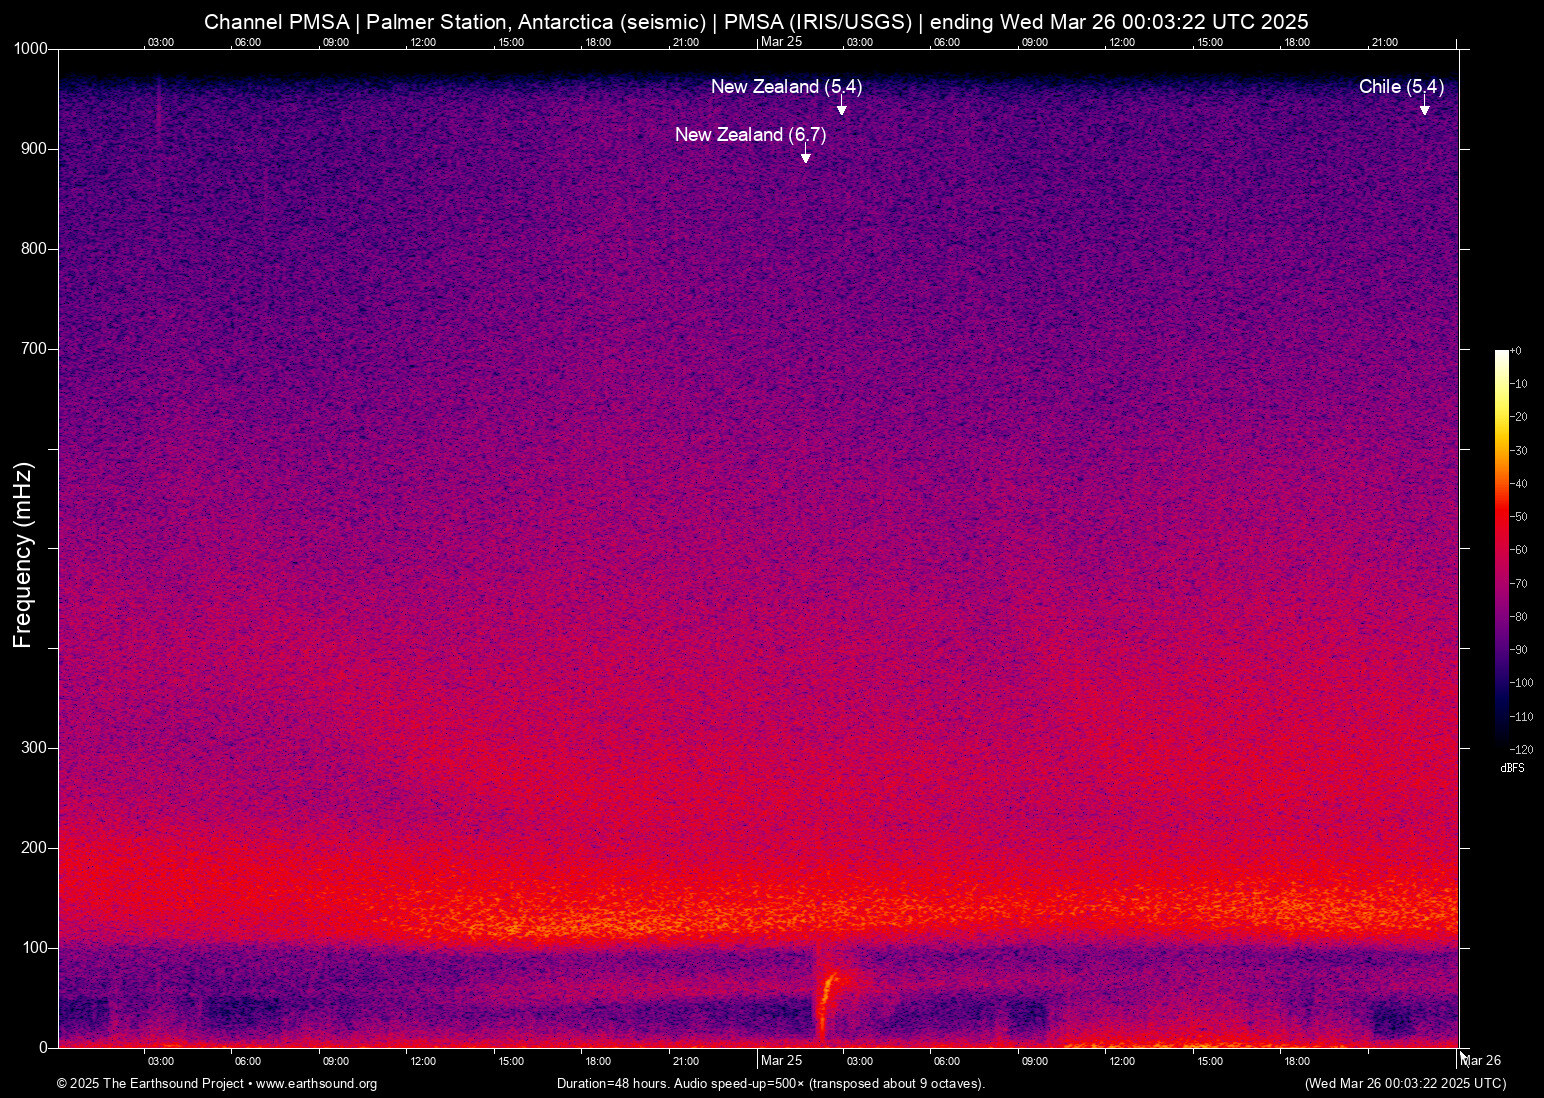Click the 100 value on the frequency axis
The height and width of the screenshot is (1098, 1544).
tap(34, 948)
